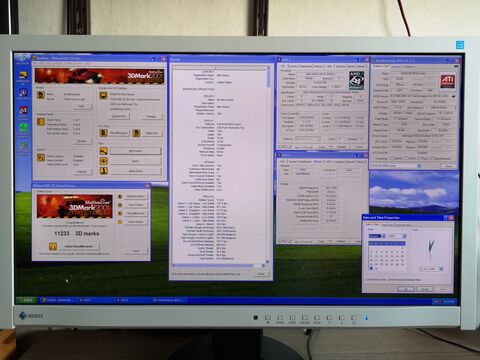480x360 pixels.
Task: Switch to Mainboard tab in top CPU-Z window
Action: click(306, 67)
